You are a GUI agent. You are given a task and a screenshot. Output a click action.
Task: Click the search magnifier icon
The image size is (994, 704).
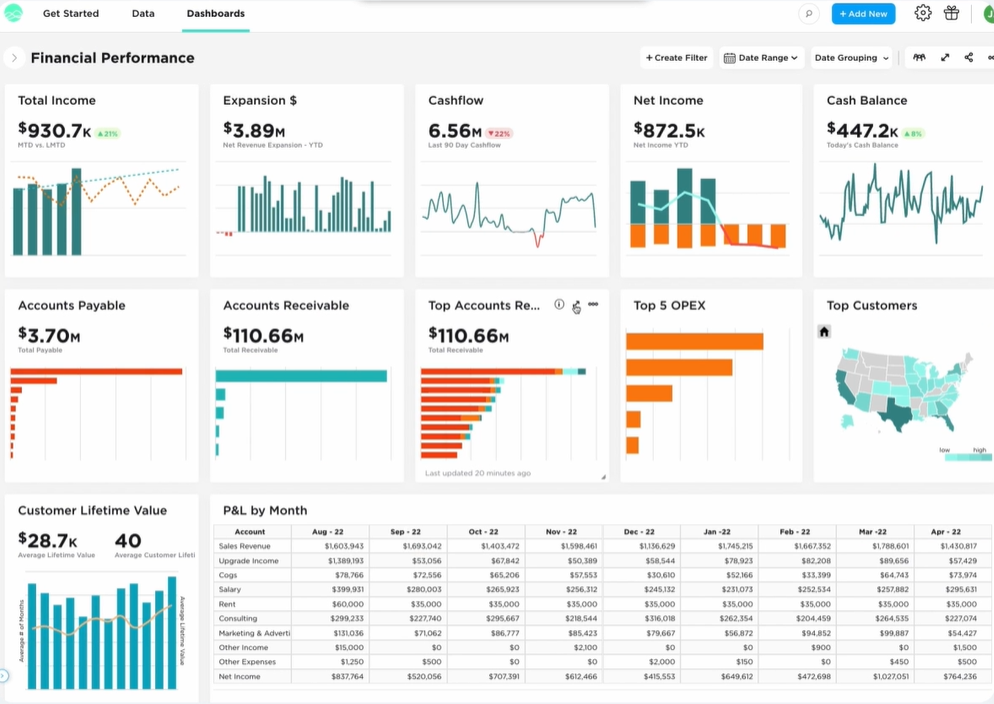coord(809,14)
